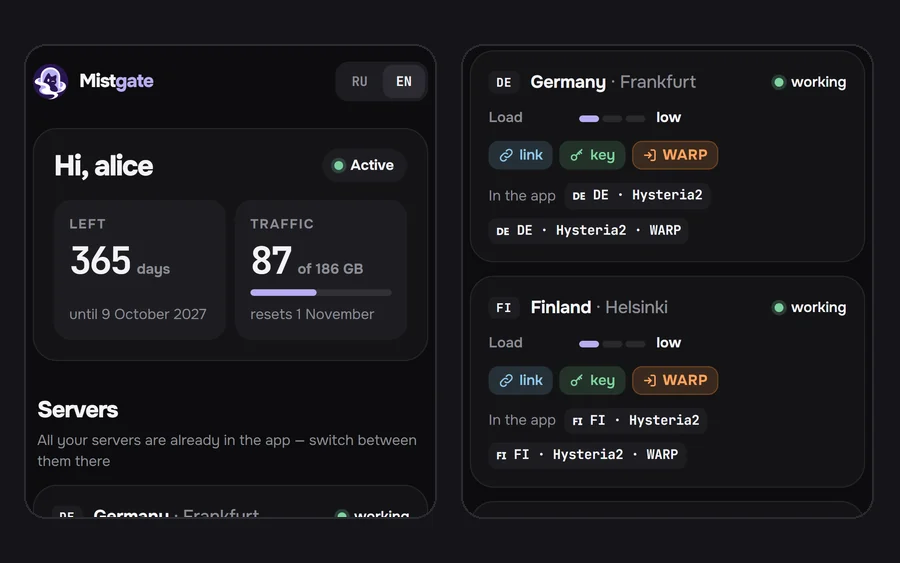Screen dimensions: 900x563
Task: Click "of 186 GB" text
Action: 330,269
